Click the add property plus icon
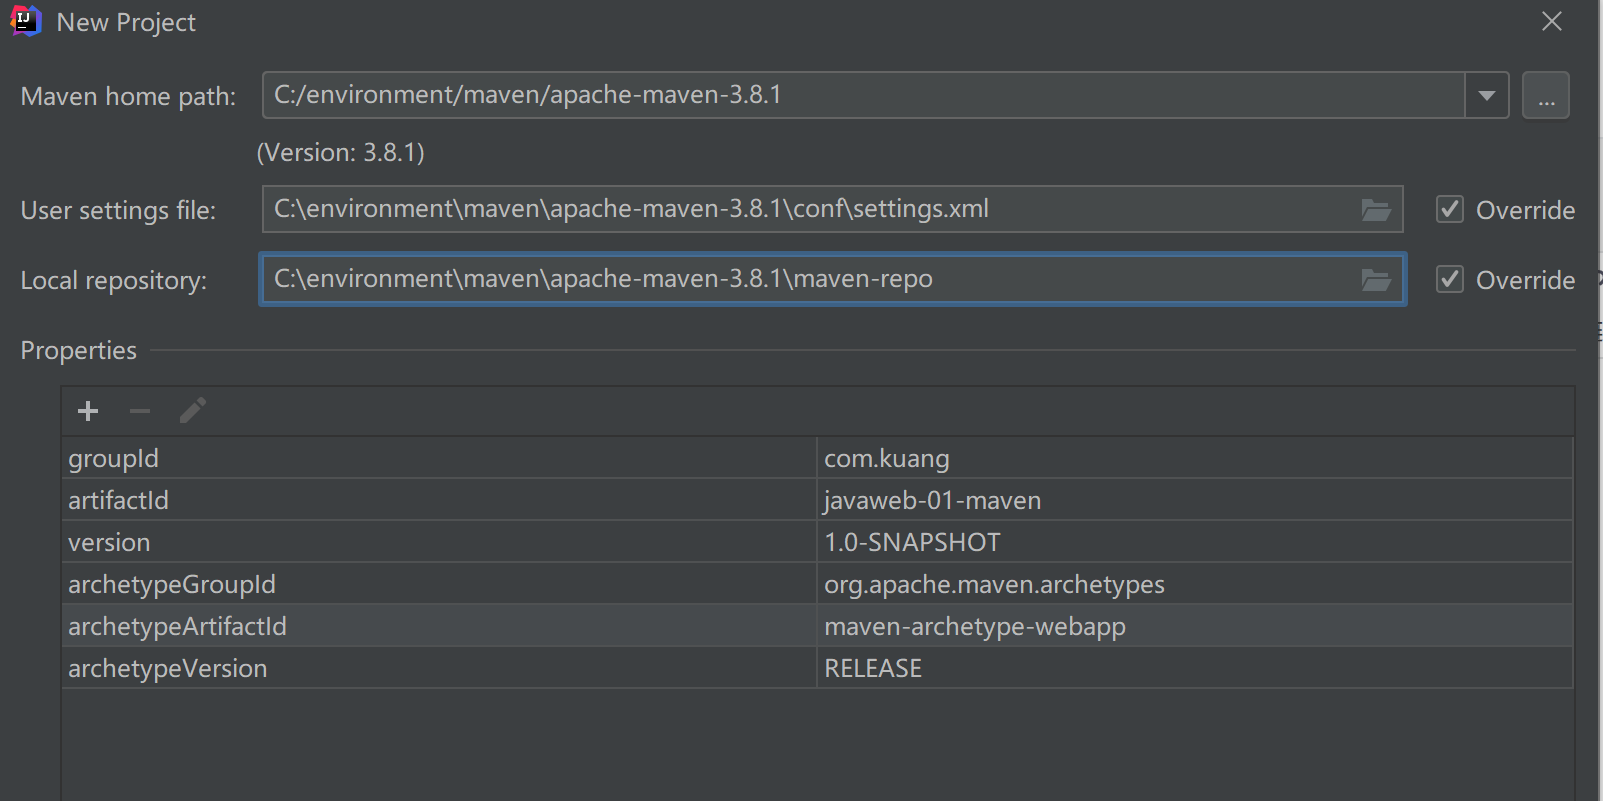Screen dimensions: 1603x801 [x=88, y=411]
